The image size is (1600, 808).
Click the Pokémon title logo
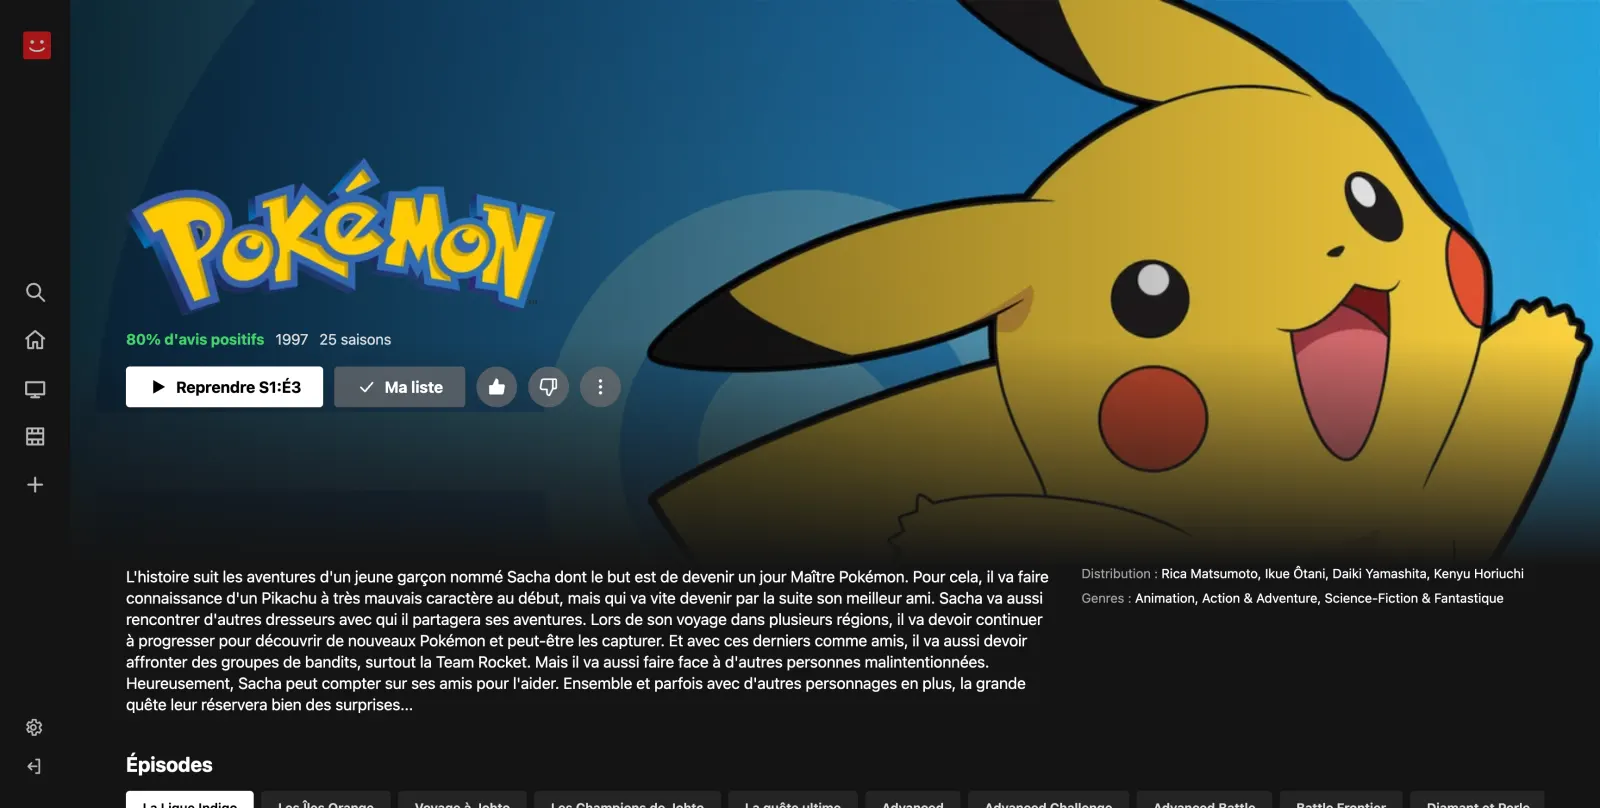[342, 237]
